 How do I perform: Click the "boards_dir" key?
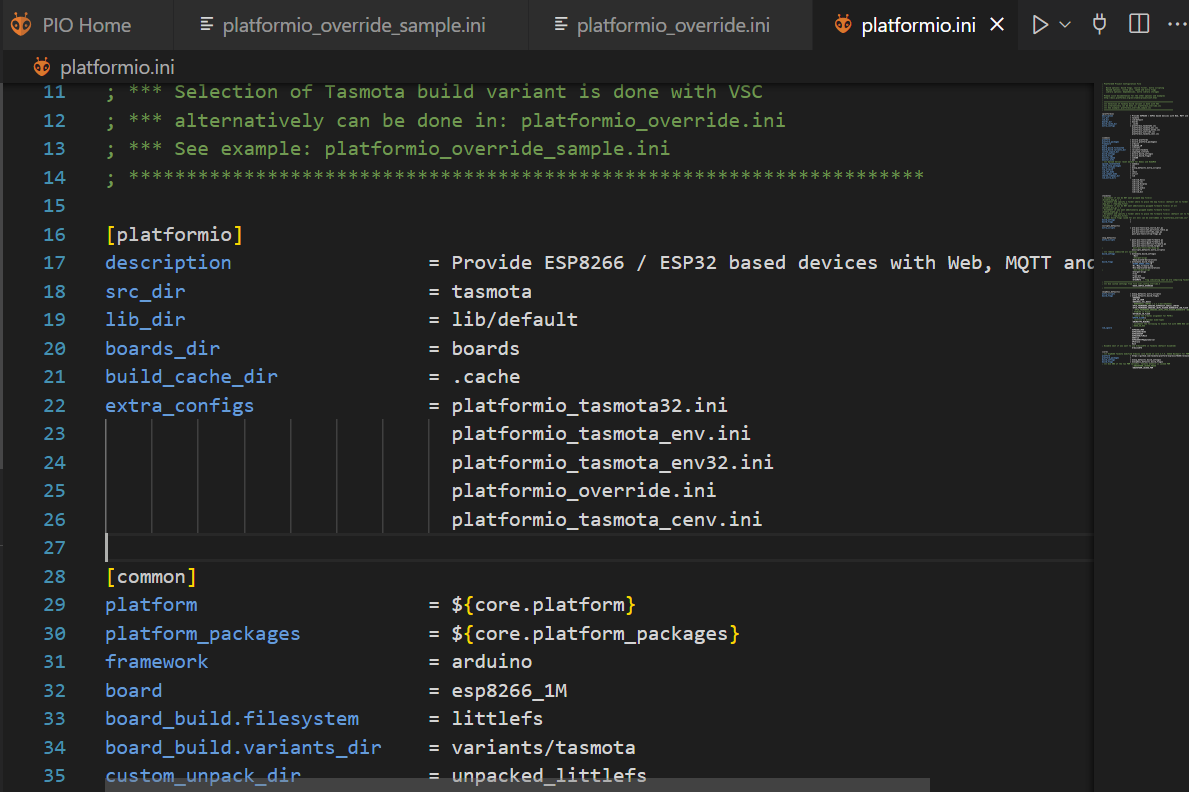162,348
